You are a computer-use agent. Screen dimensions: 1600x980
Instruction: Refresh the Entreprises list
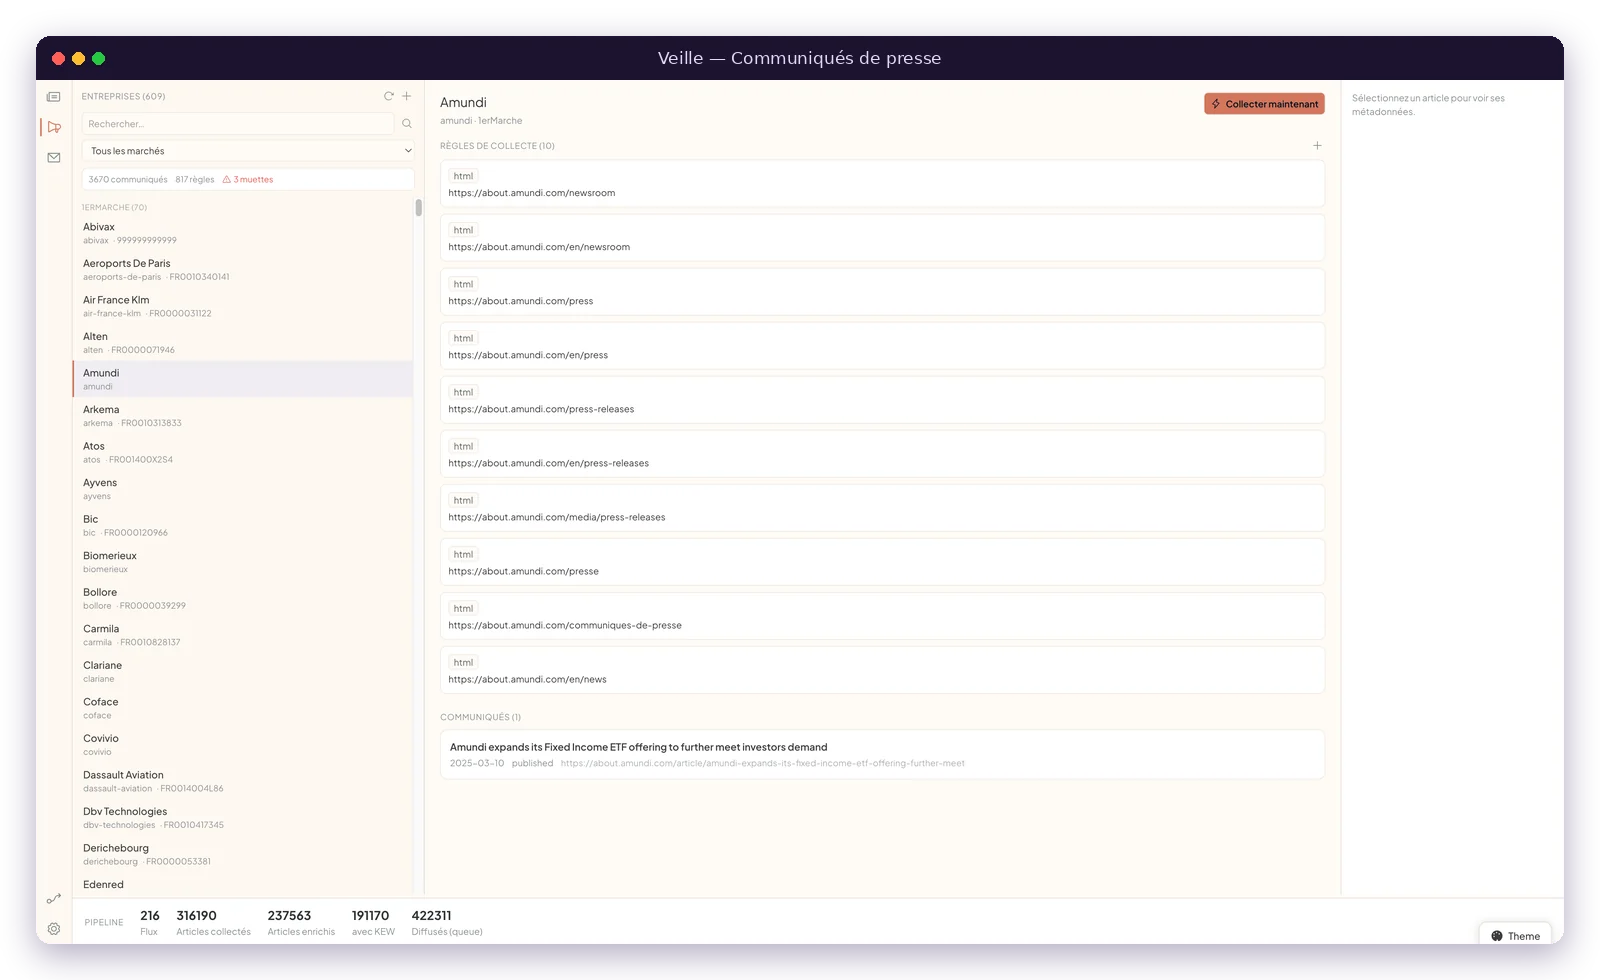(389, 96)
